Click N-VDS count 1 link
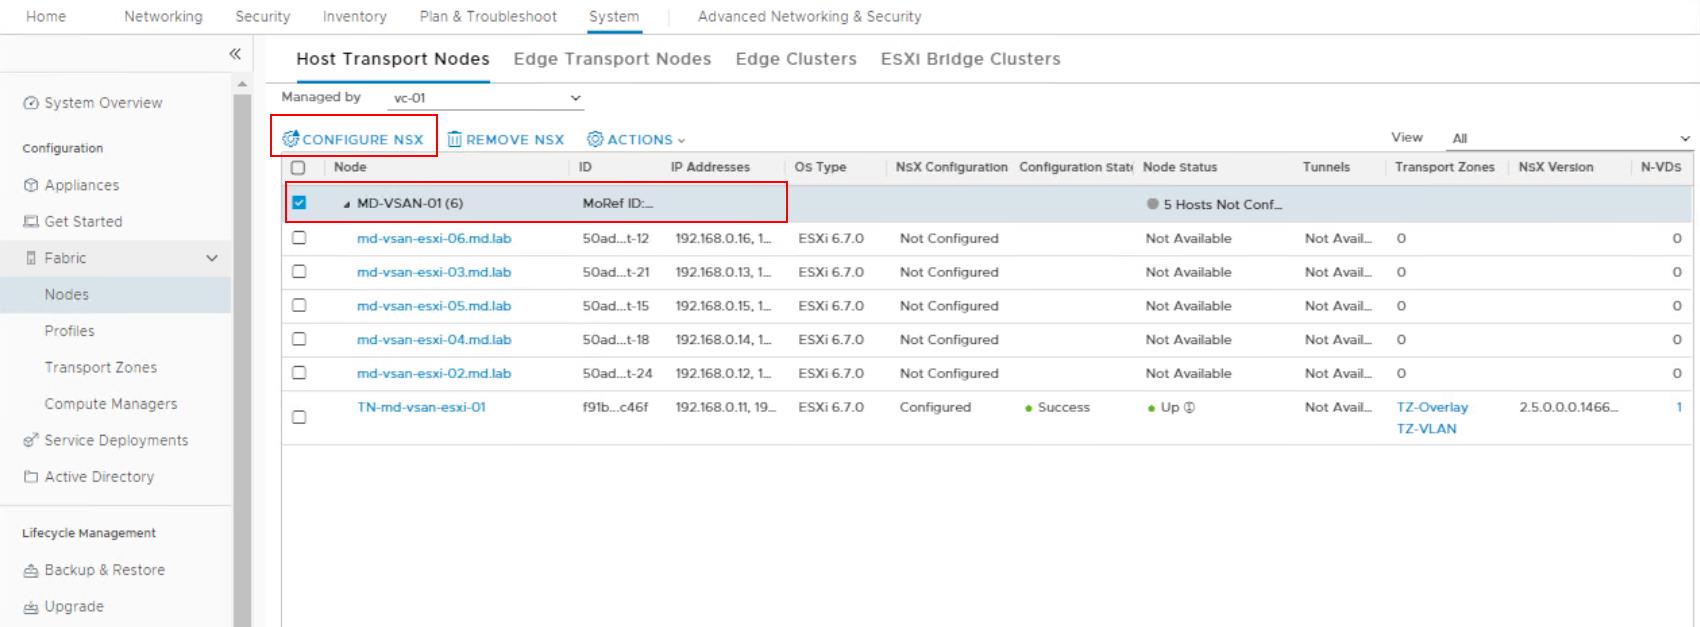1700x627 pixels. [x=1679, y=407]
